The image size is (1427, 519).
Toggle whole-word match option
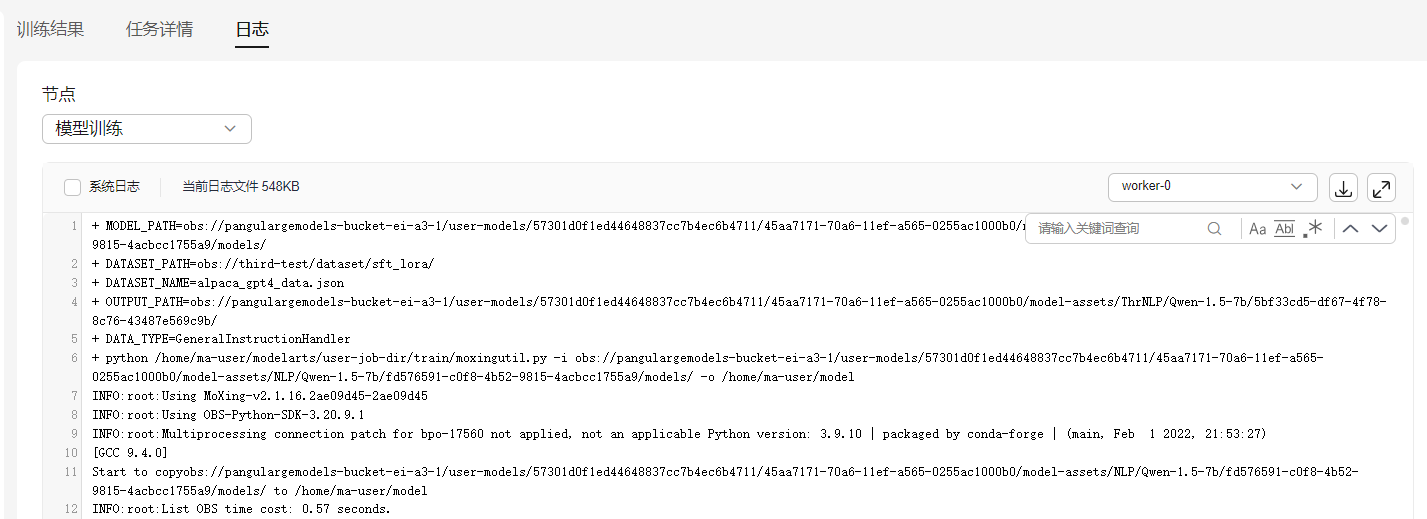(x=1285, y=228)
